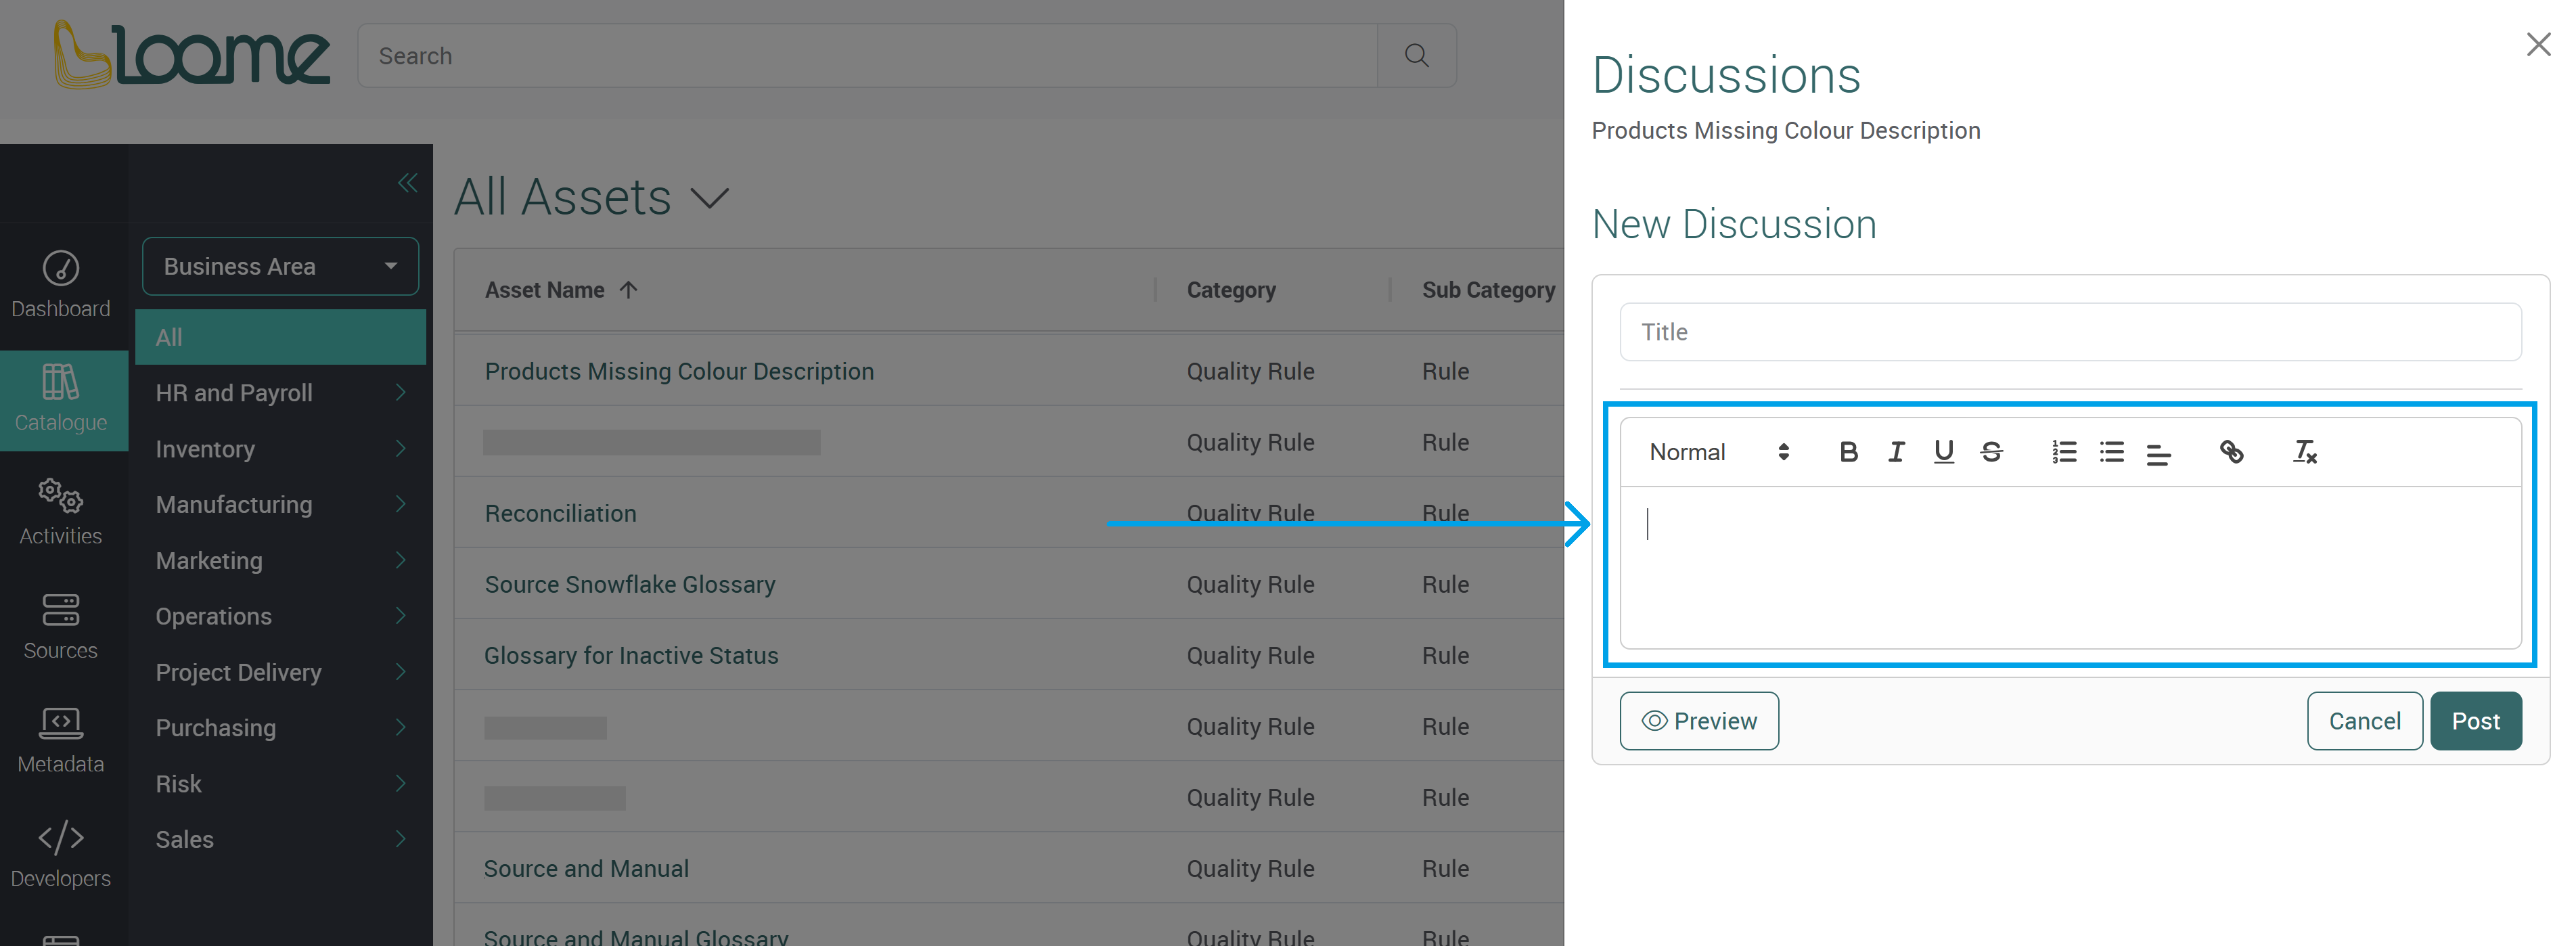
Task: Click into the discussion body editor
Action: (x=2070, y=567)
